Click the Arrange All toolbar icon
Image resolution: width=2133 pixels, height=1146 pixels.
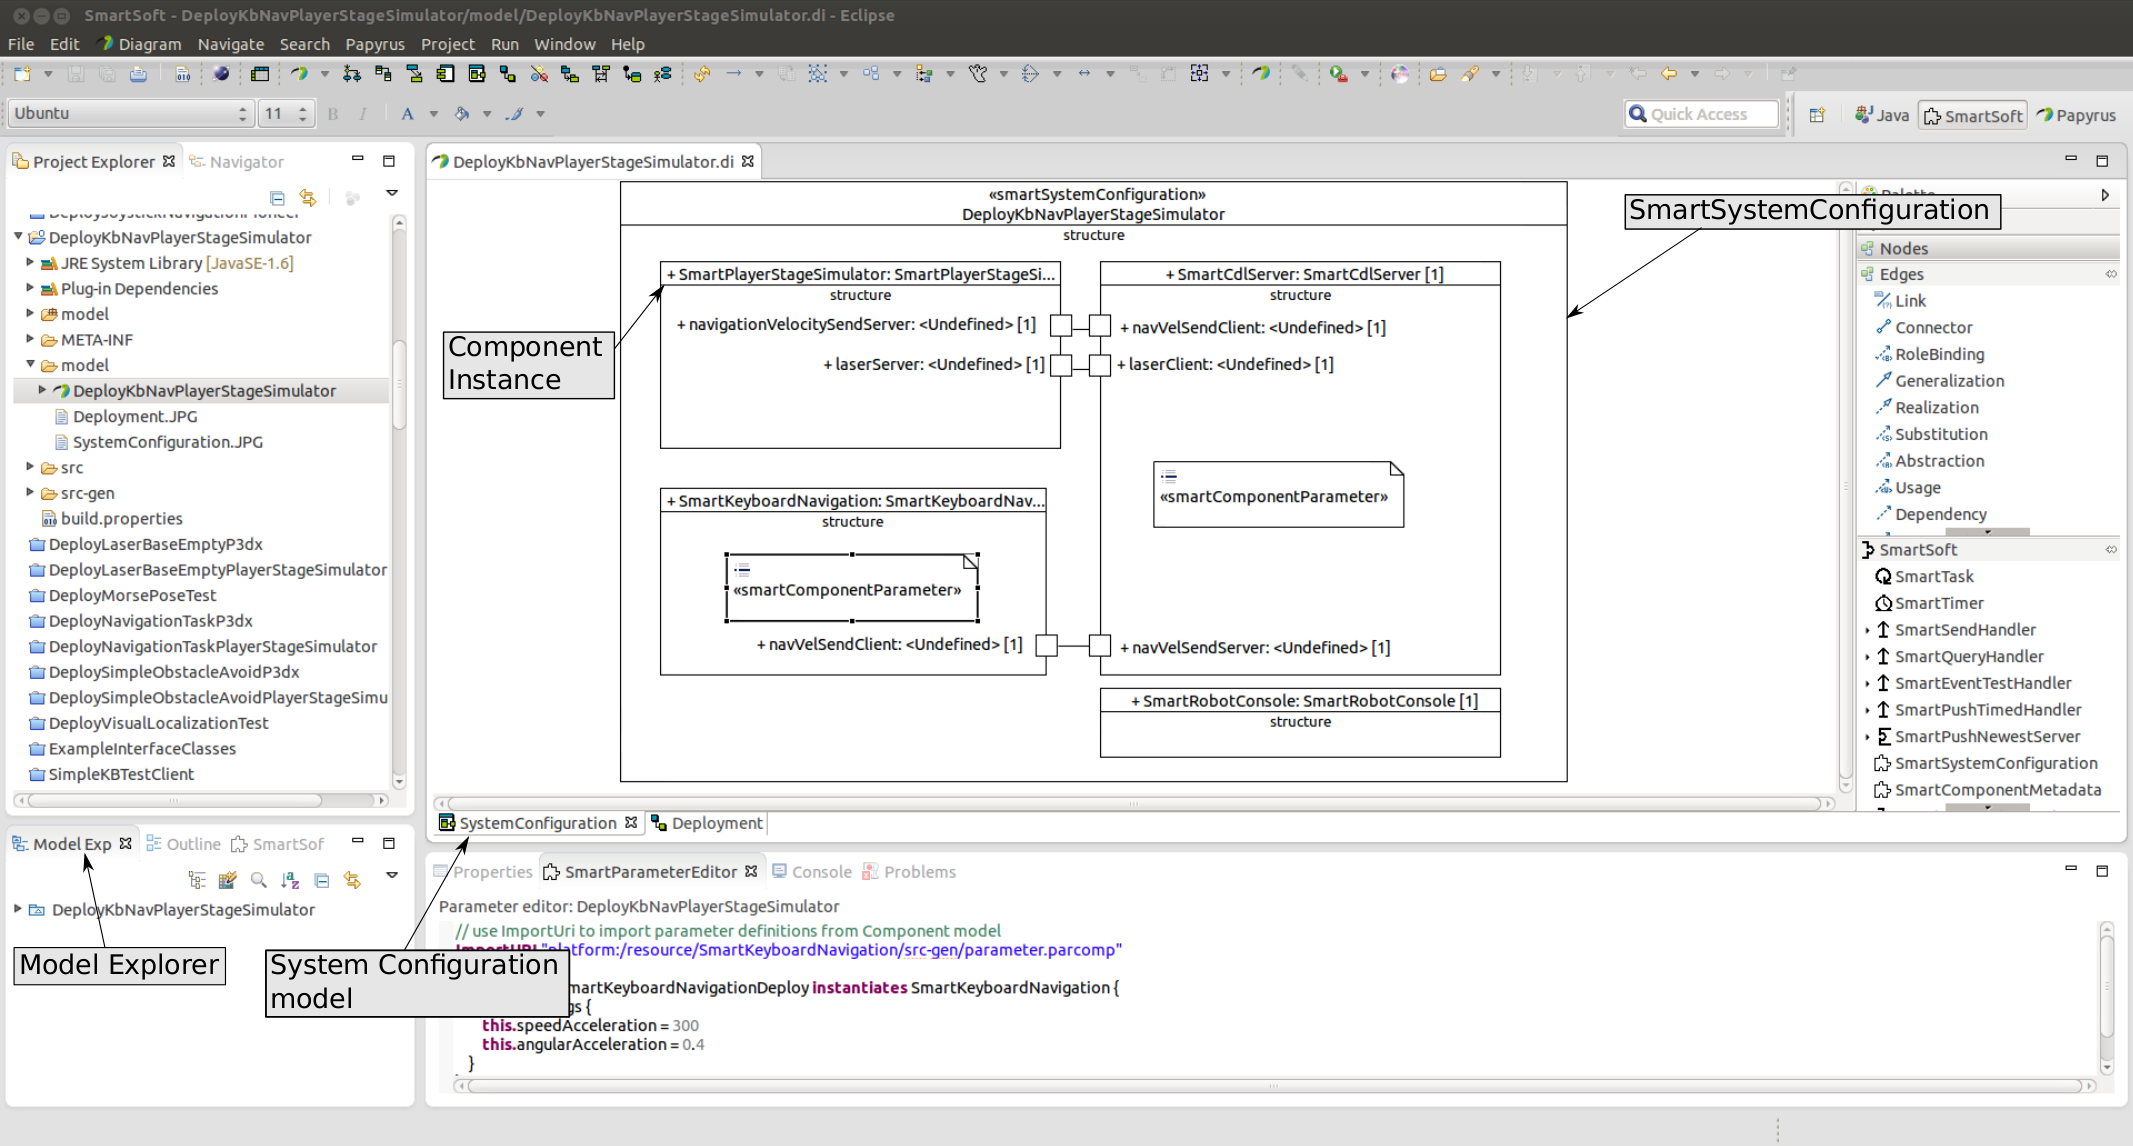pos(871,74)
